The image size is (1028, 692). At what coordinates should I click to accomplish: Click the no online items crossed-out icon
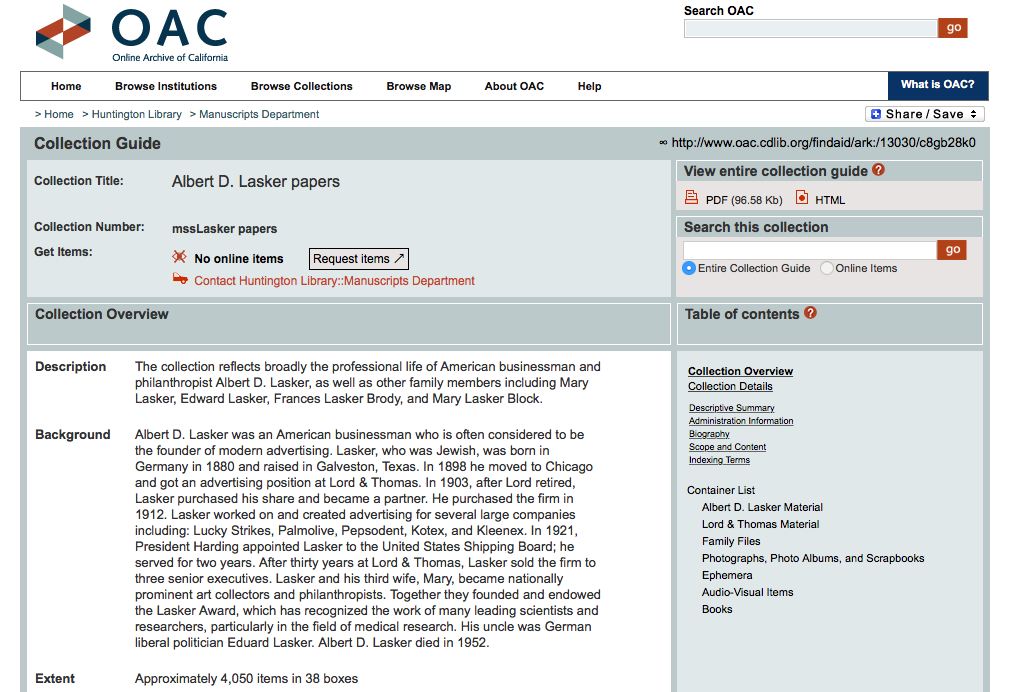click(x=180, y=258)
